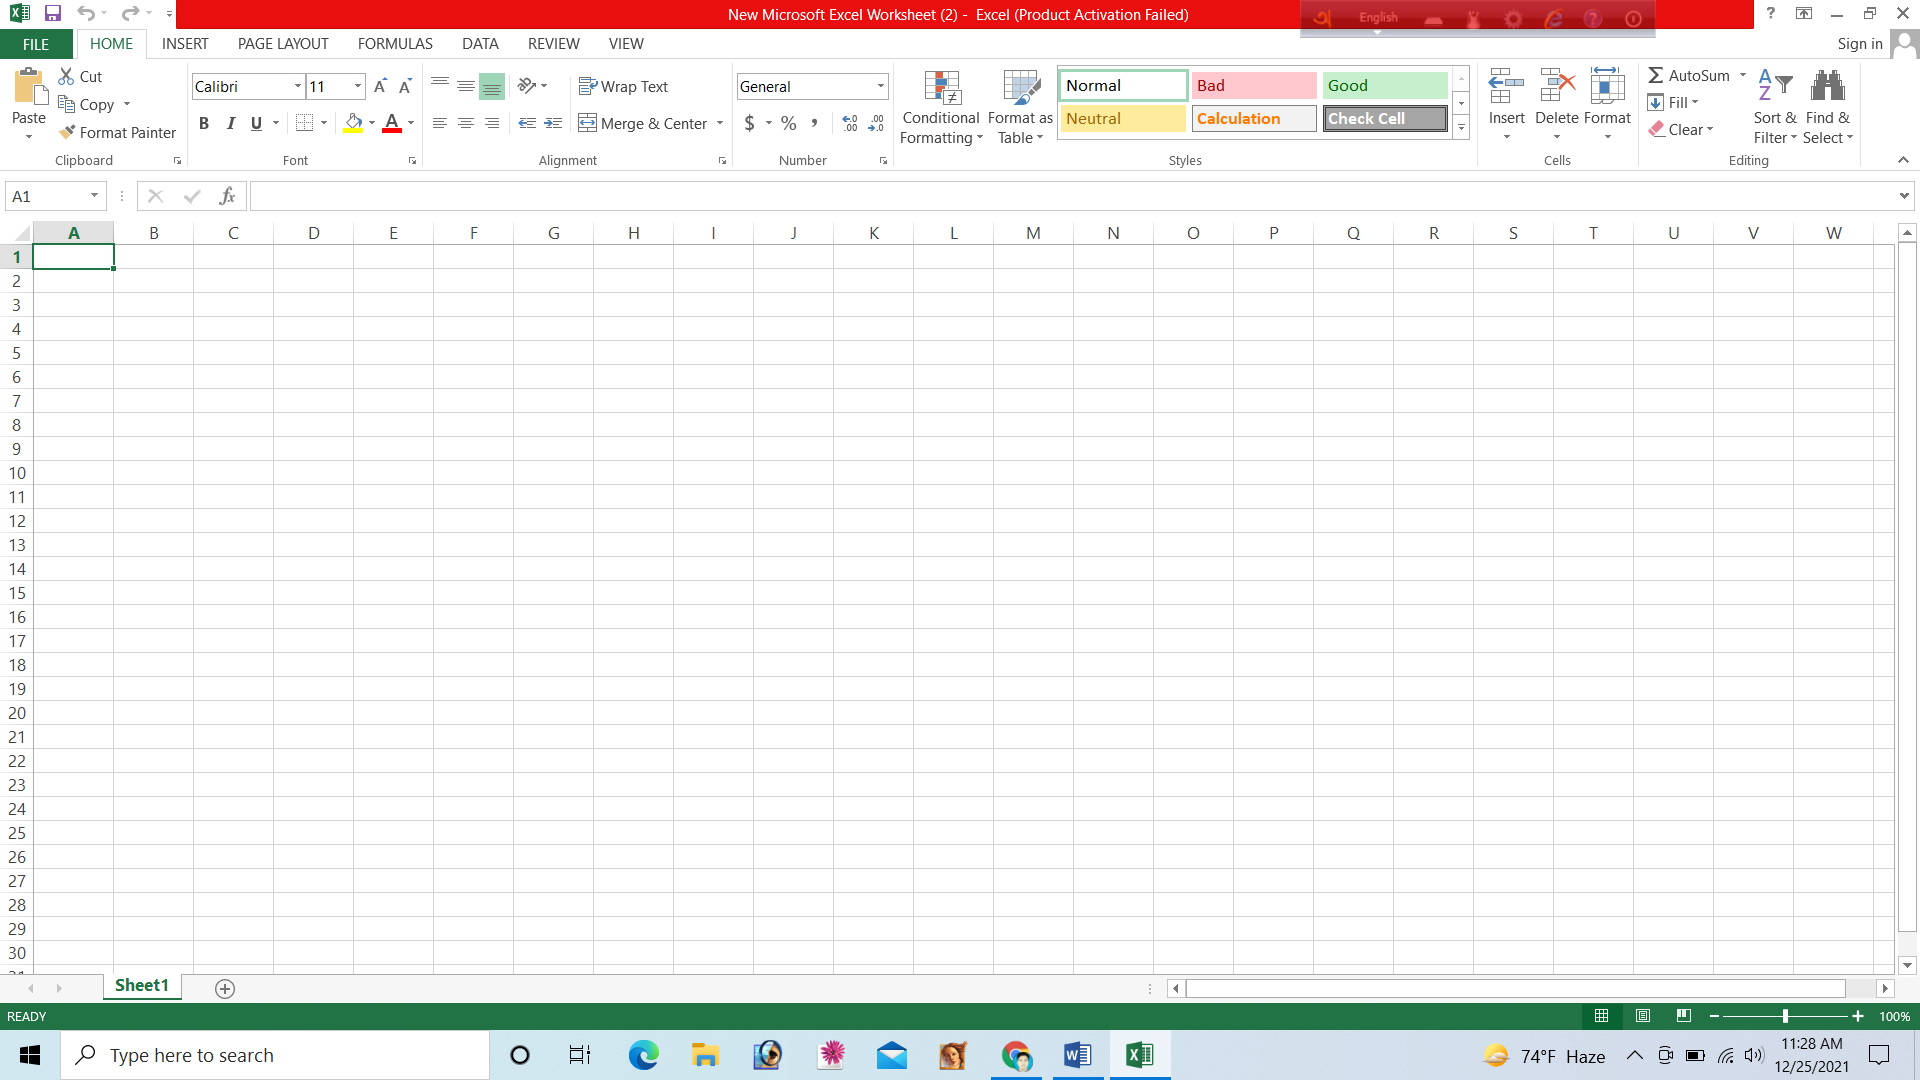Apply the Accounting dollar format
This screenshot has height=1080, width=1920.
coord(749,123)
